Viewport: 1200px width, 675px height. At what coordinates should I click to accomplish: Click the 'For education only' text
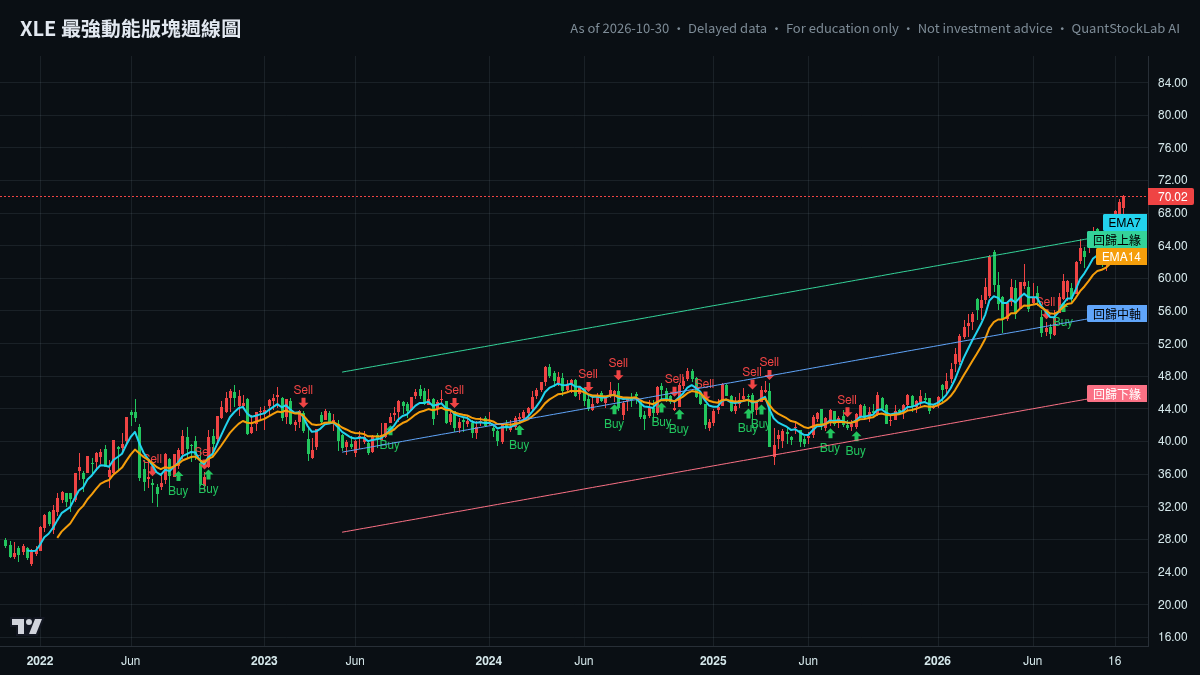pos(842,29)
